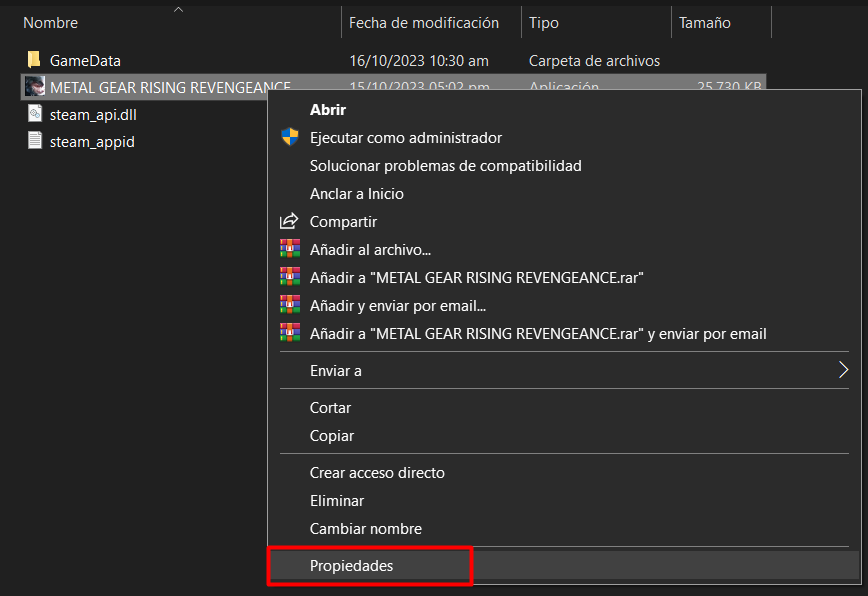Viewport: 868px width, 596px height.
Task: Click the METAL GEAR RISING REVENGEANCE application icon
Action: pos(34,87)
